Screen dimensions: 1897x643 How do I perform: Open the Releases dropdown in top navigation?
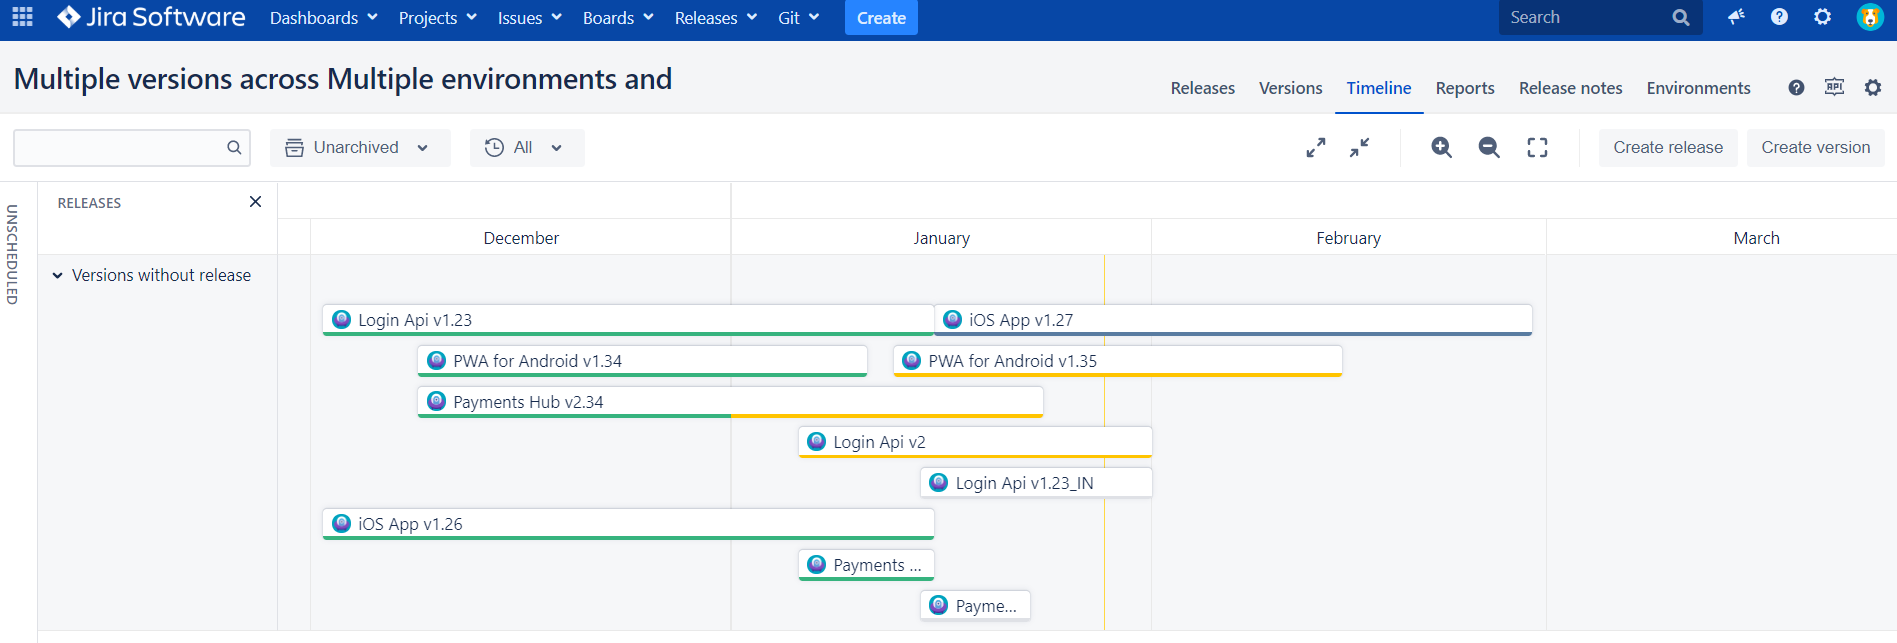tap(716, 18)
